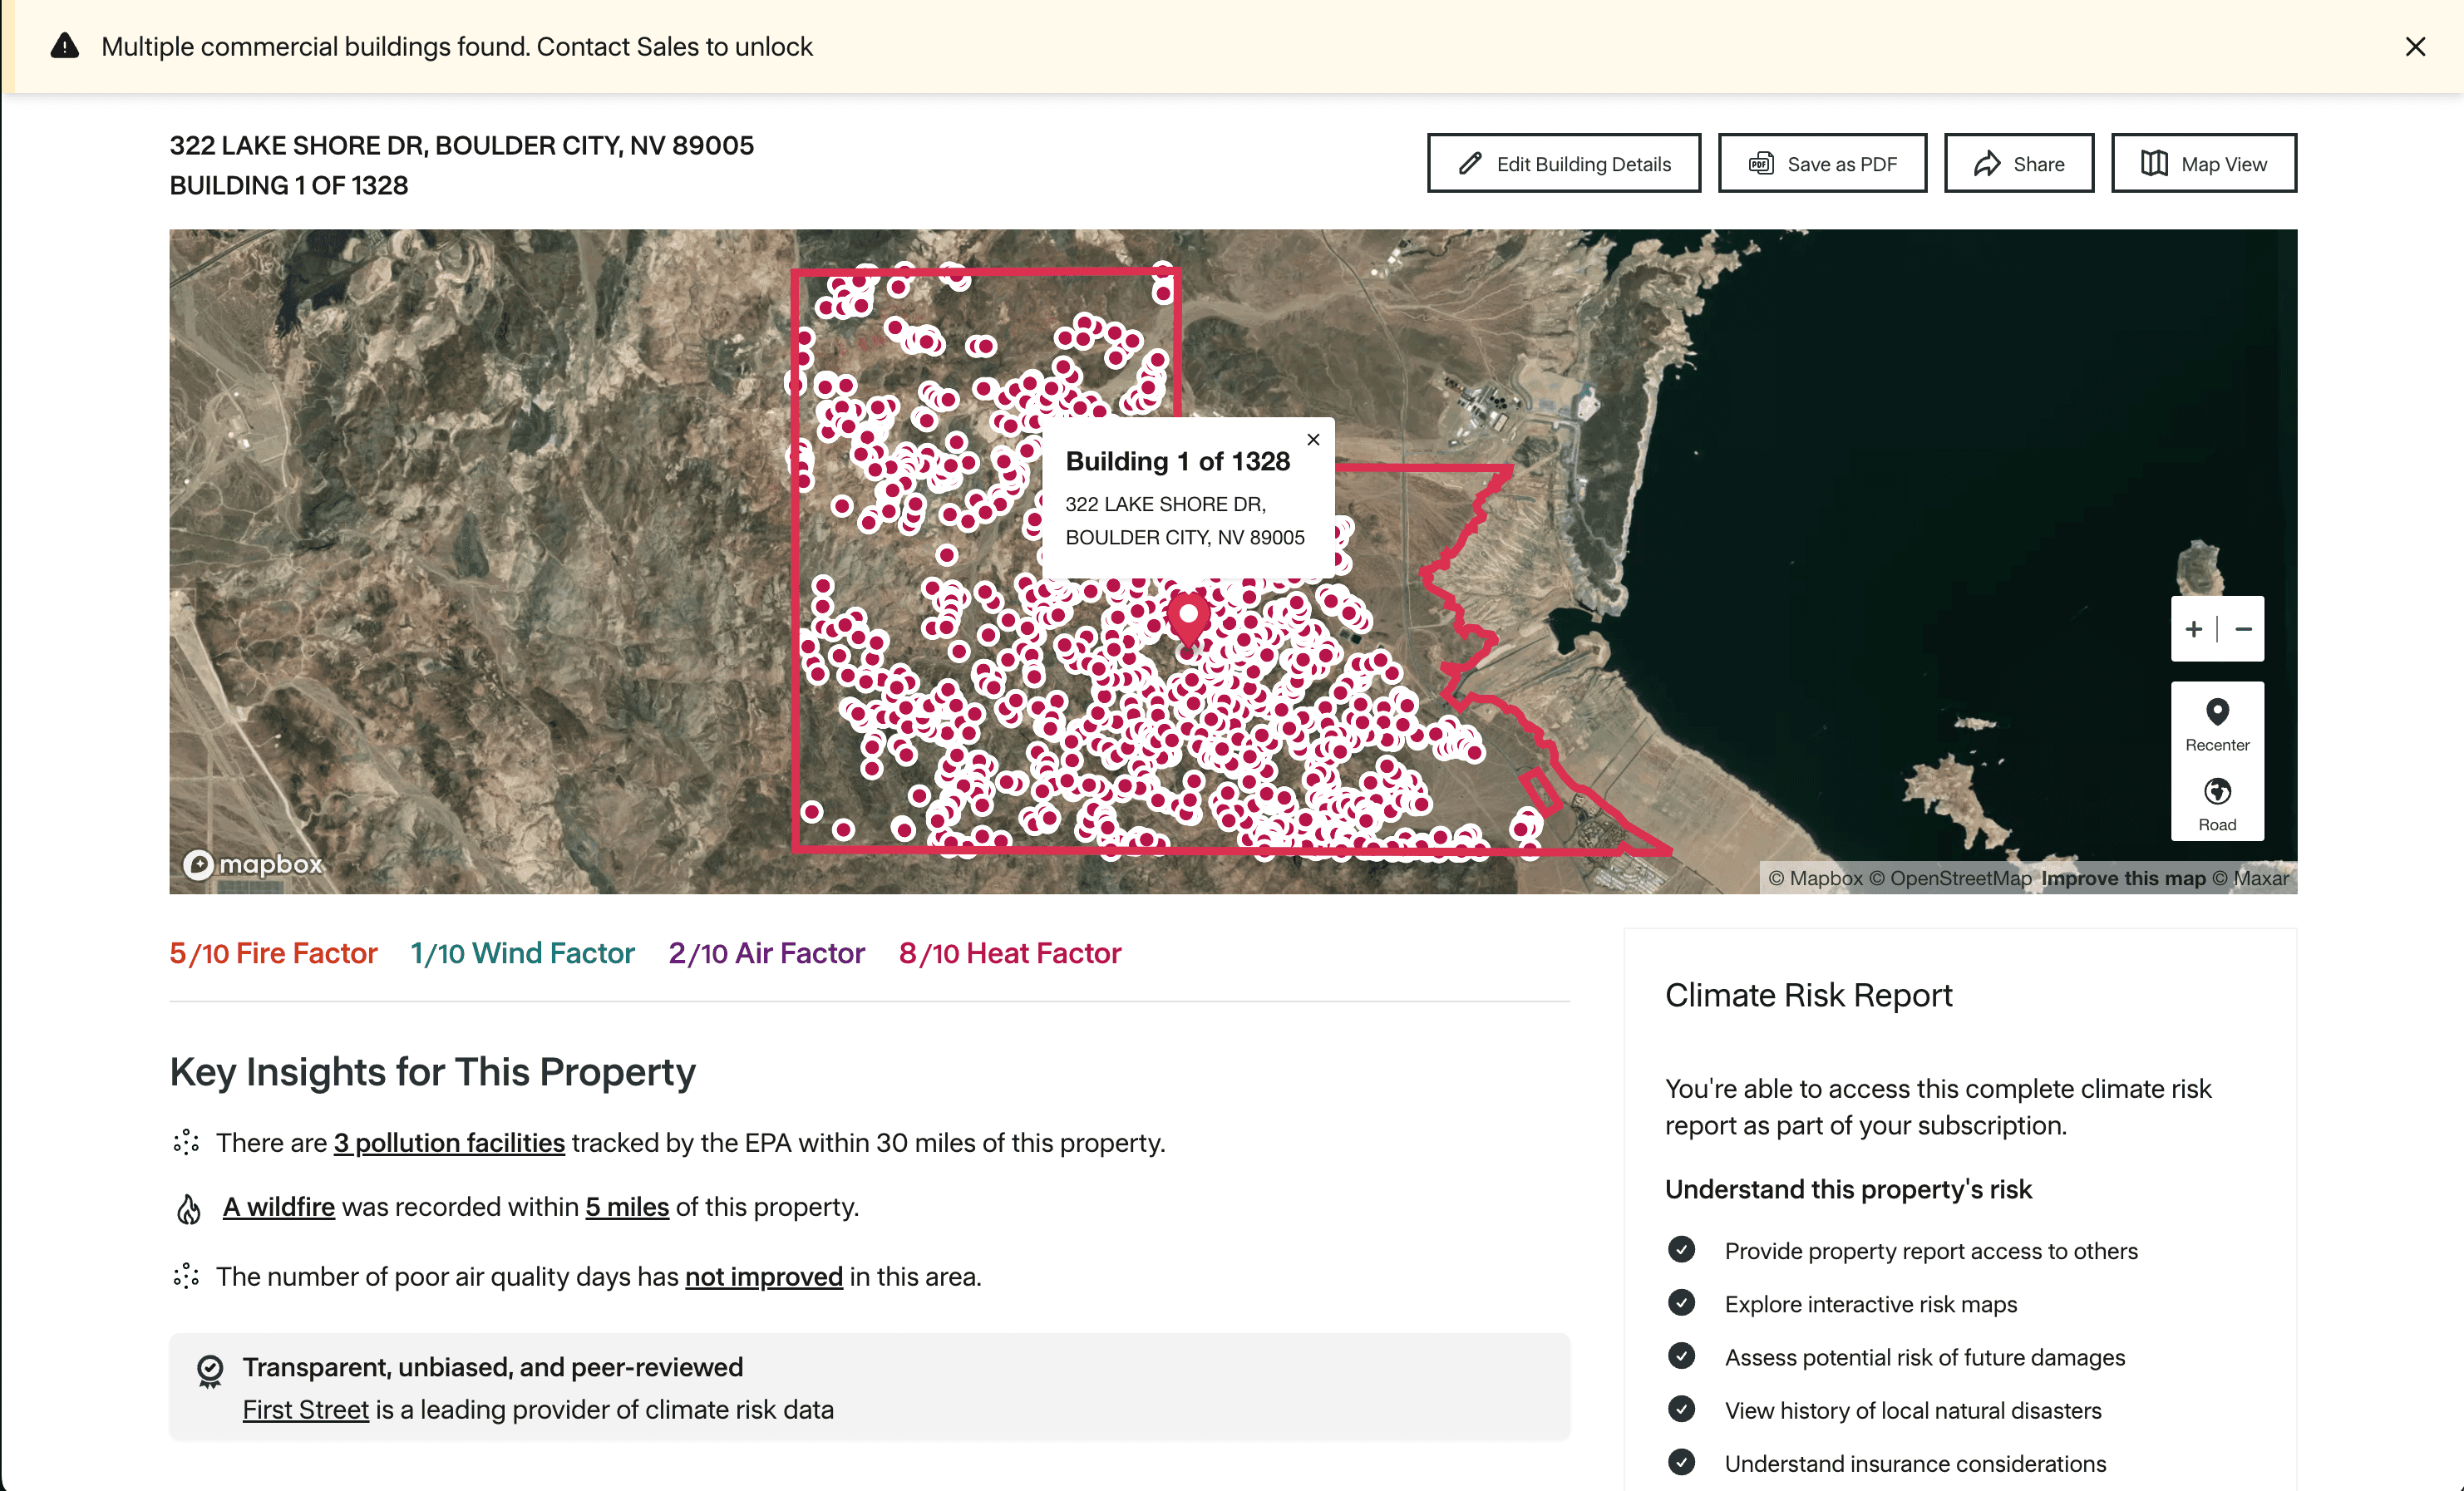Dismiss the commercial buildings warning banner
This screenshot has height=1491, width=2464.
[2414, 47]
